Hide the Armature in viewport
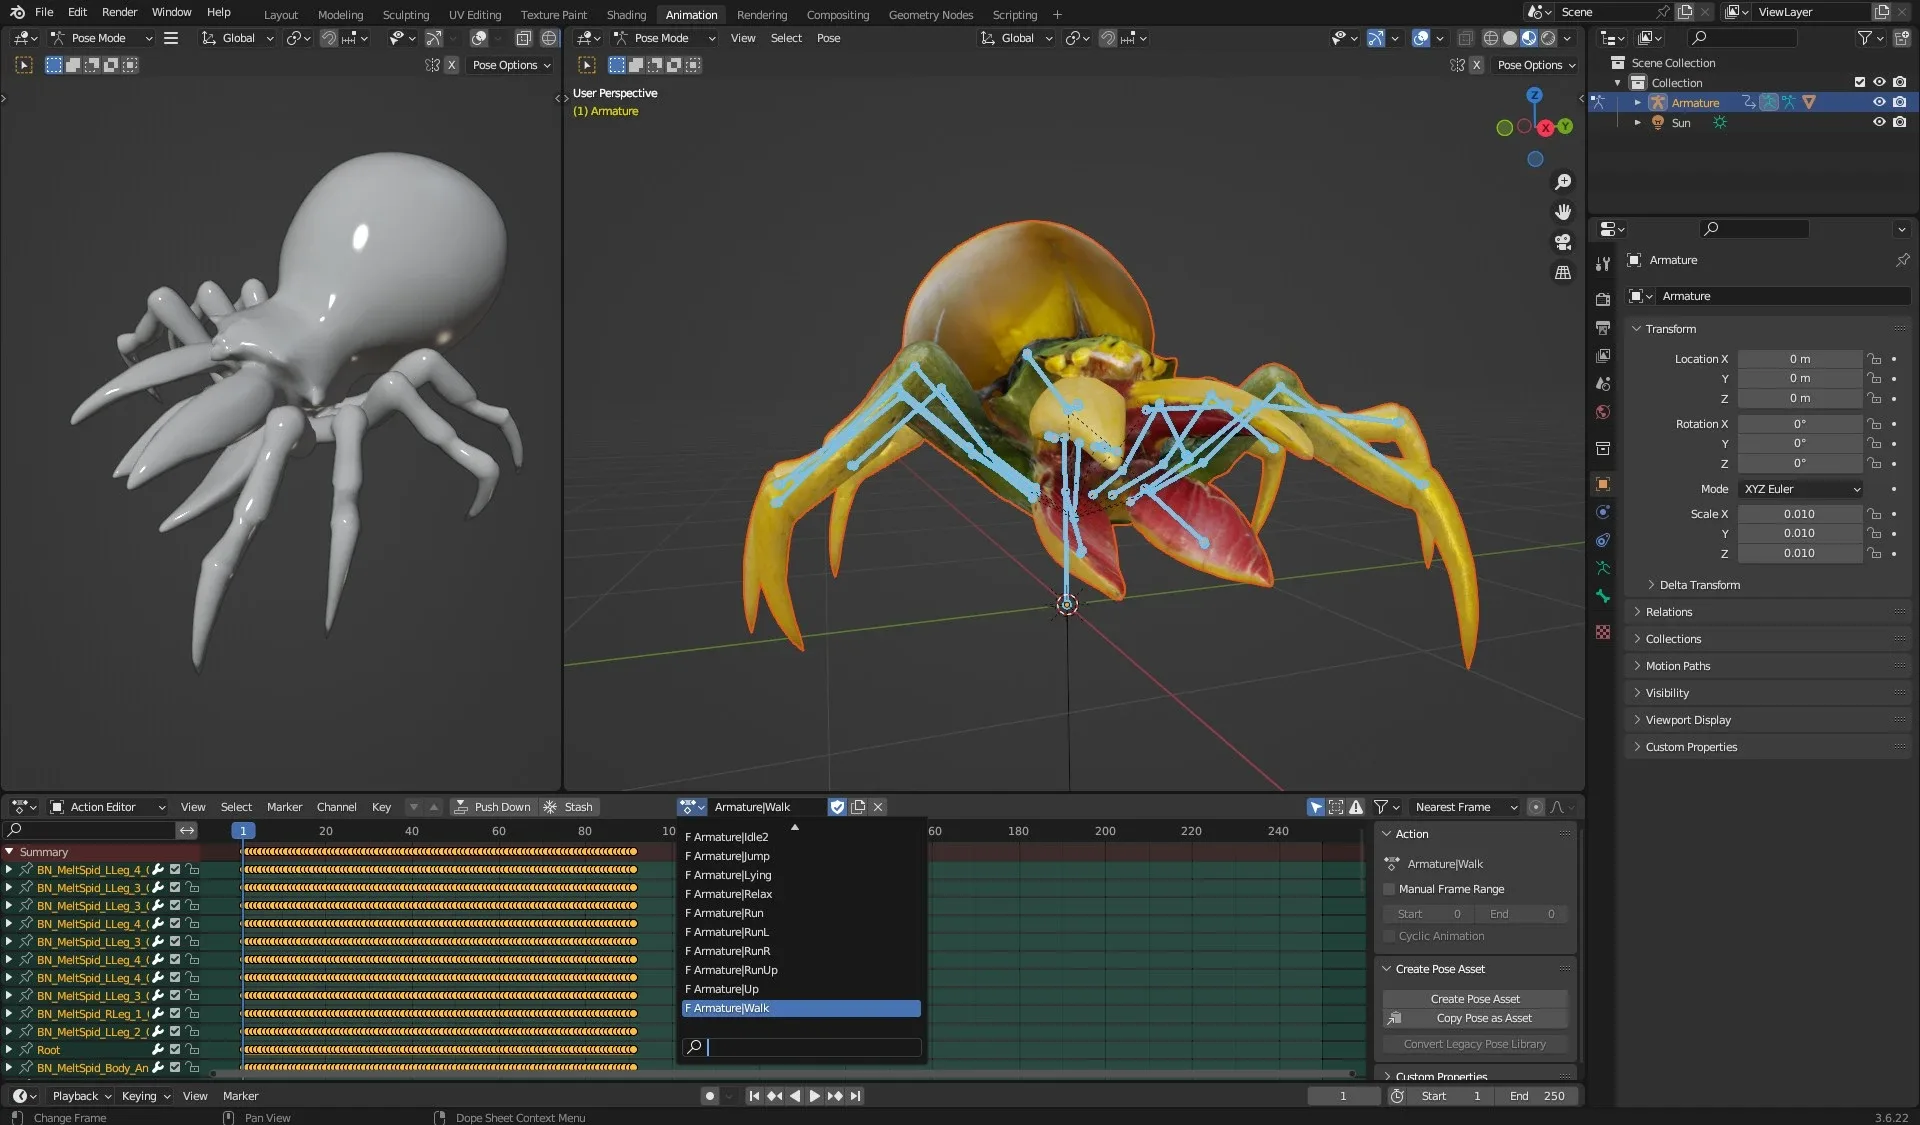The height and width of the screenshot is (1125, 1920). [x=1879, y=102]
